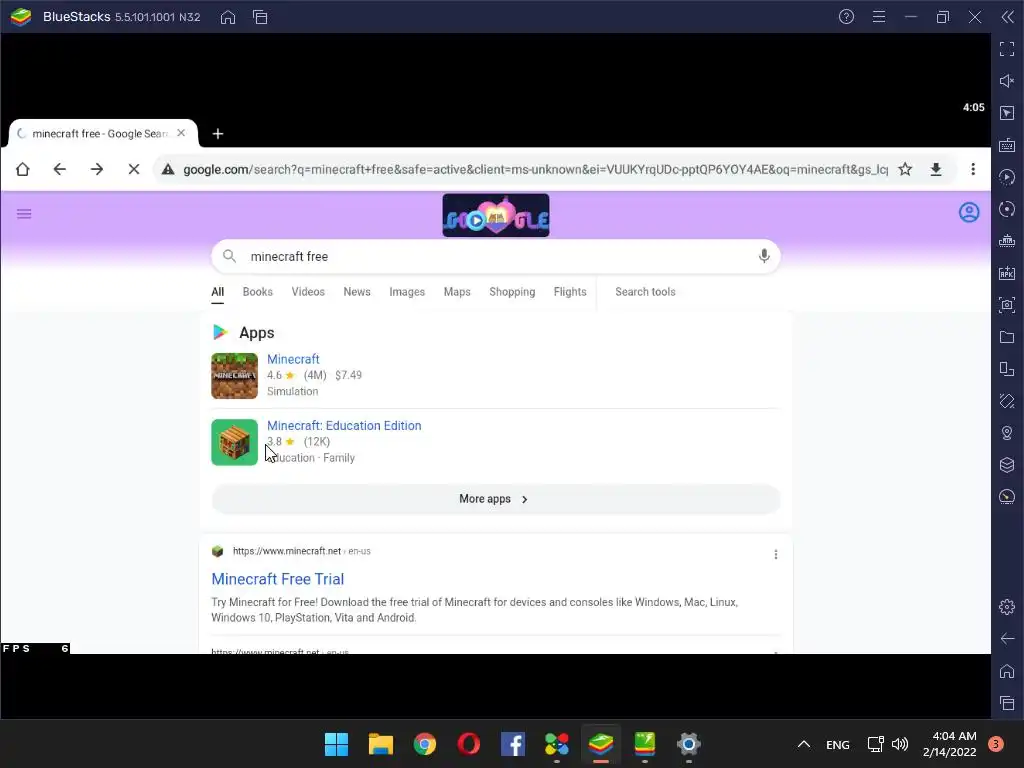Image resolution: width=1024 pixels, height=768 pixels.
Task: Show hidden system tray icons
Action: (x=804, y=744)
